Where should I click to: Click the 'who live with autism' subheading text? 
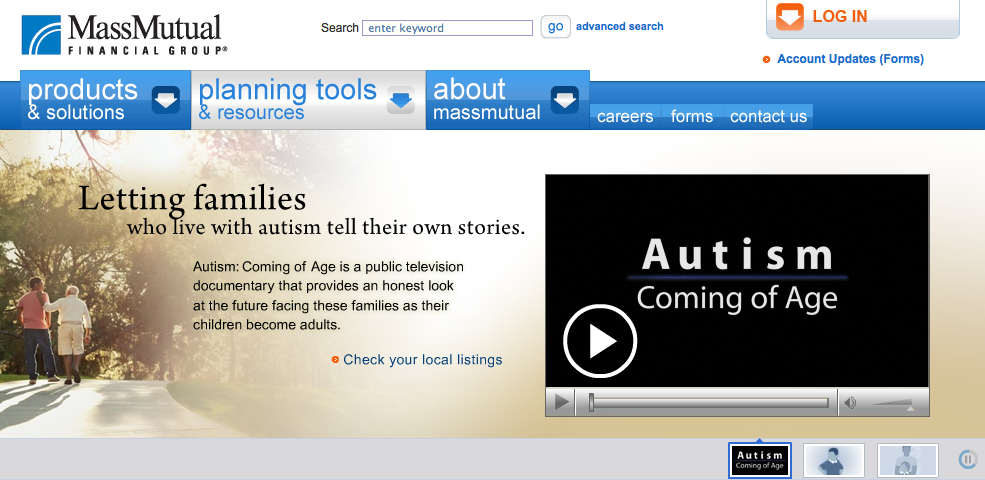[x=326, y=227]
